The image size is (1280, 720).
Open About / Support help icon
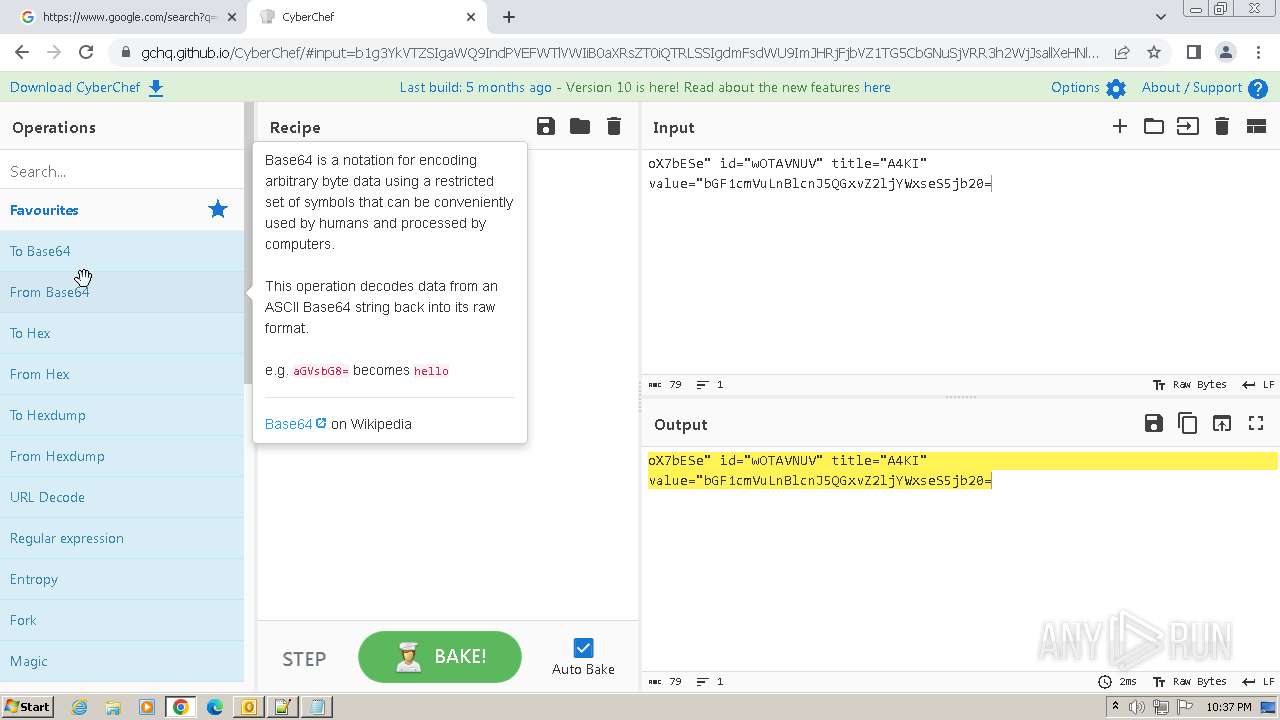(x=1258, y=88)
